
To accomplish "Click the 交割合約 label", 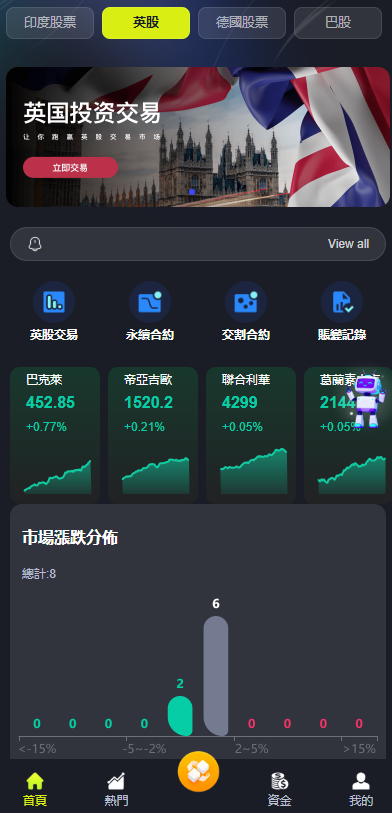I will (246, 335).
